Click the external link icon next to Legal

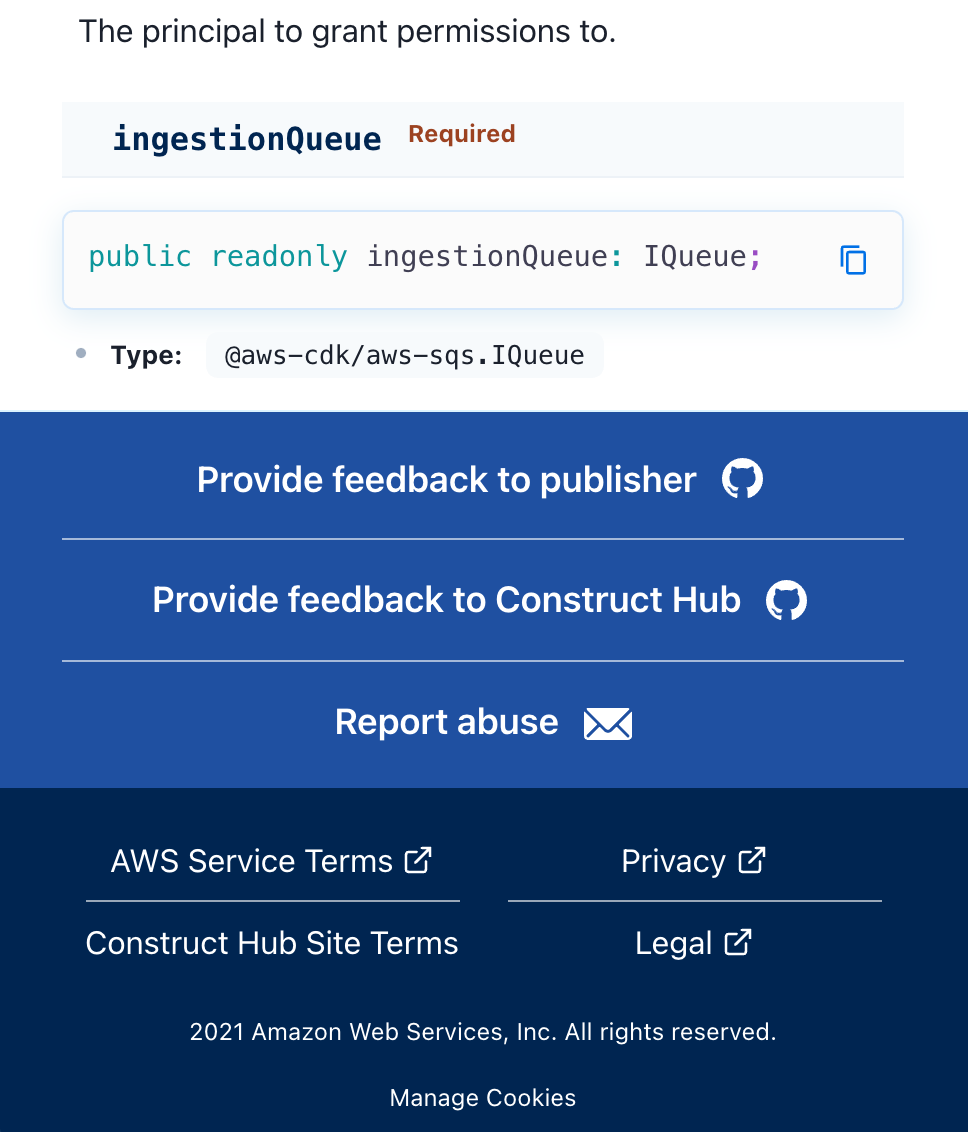[739, 940]
